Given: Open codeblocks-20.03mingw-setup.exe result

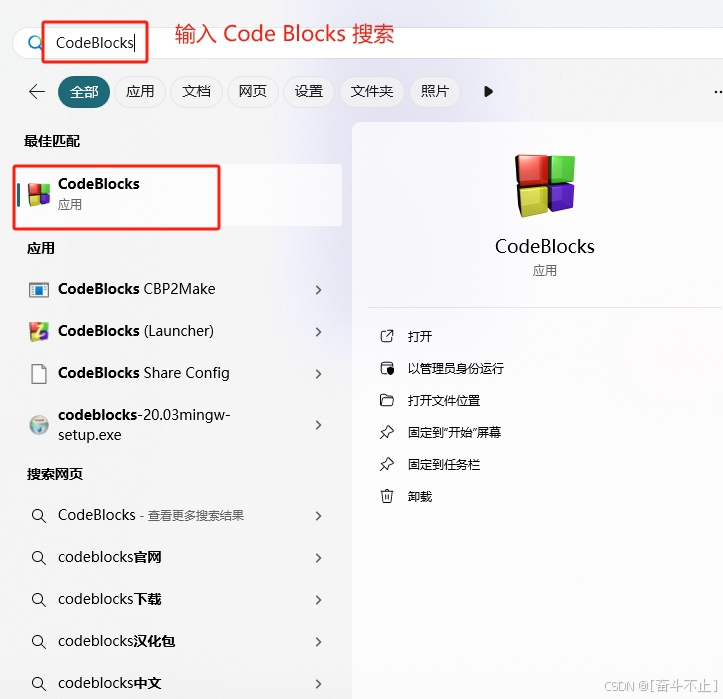Looking at the screenshot, I should click(x=177, y=425).
